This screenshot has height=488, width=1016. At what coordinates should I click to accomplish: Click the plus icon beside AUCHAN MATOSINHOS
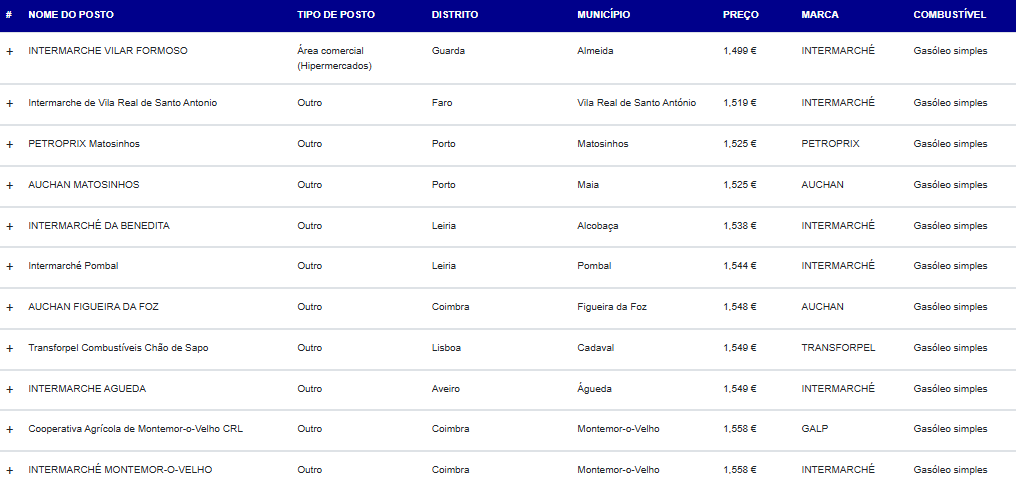point(9,185)
